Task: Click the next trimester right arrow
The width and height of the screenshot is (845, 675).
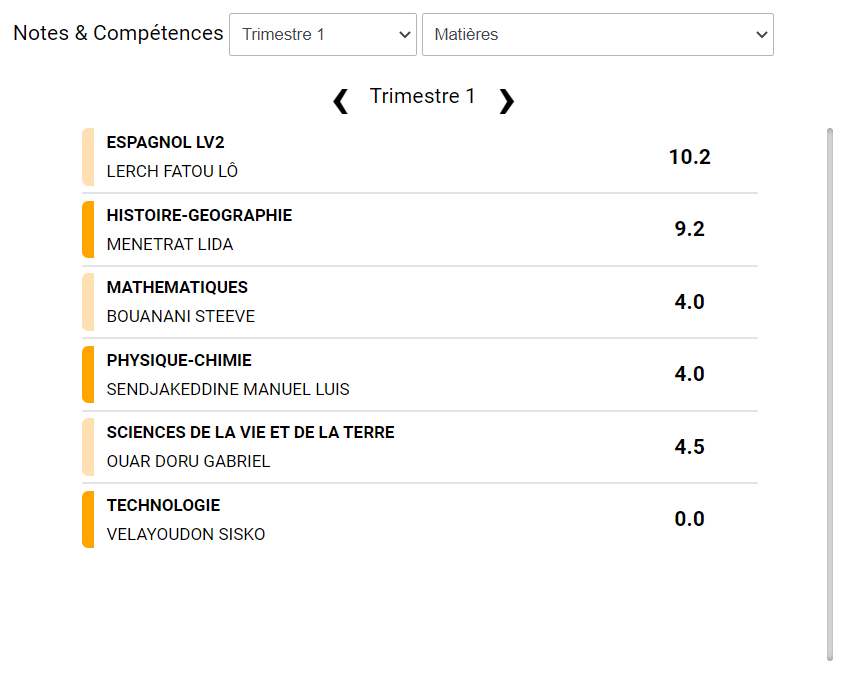Action: click(x=506, y=101)
